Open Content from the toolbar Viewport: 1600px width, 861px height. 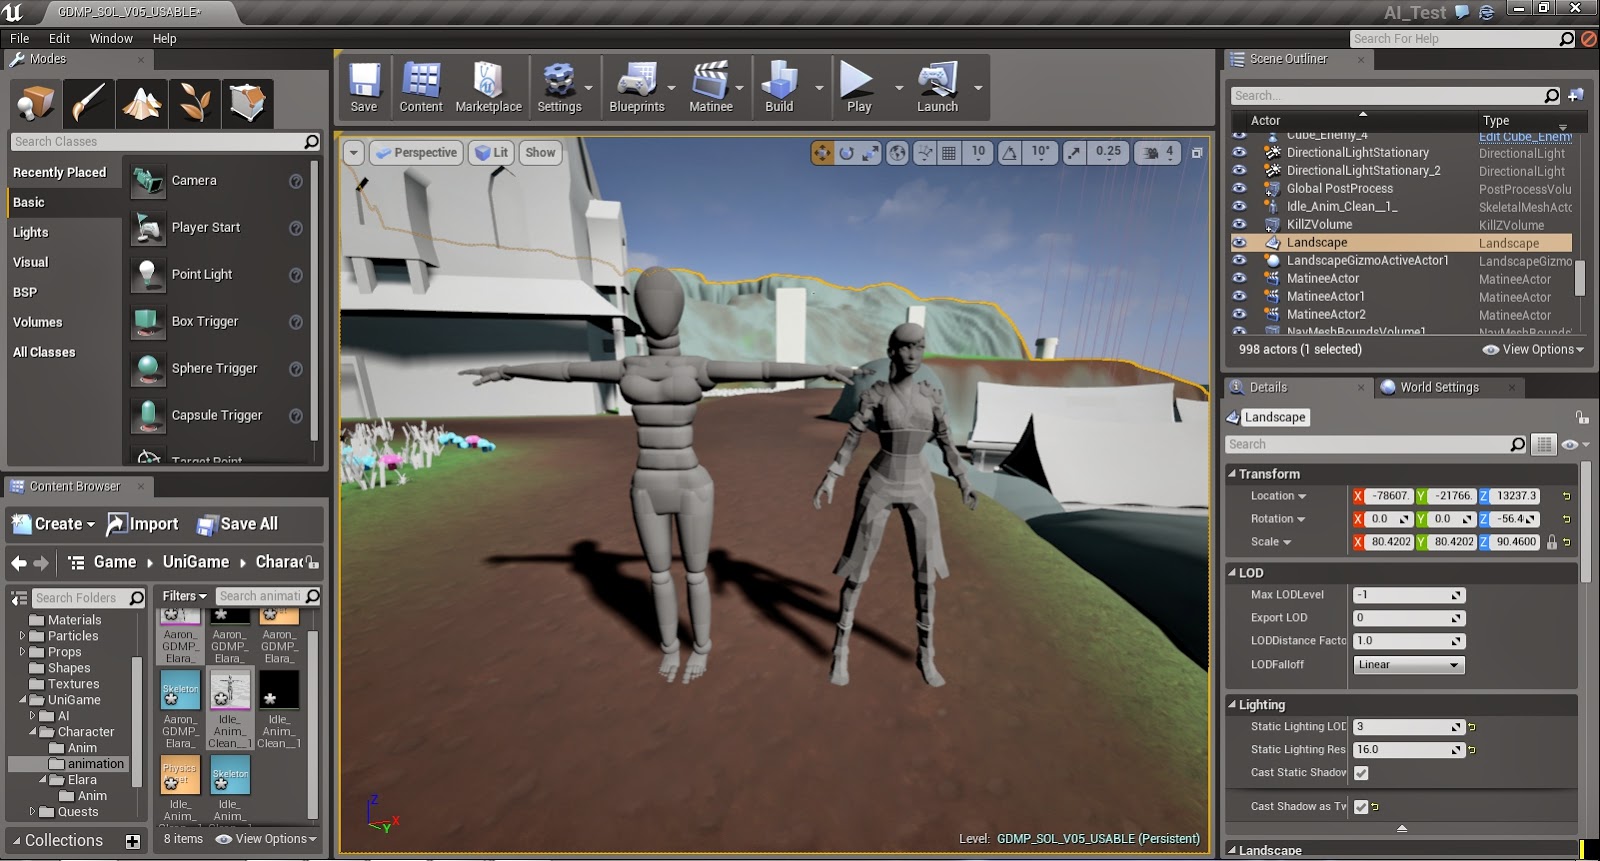point(421,88)
